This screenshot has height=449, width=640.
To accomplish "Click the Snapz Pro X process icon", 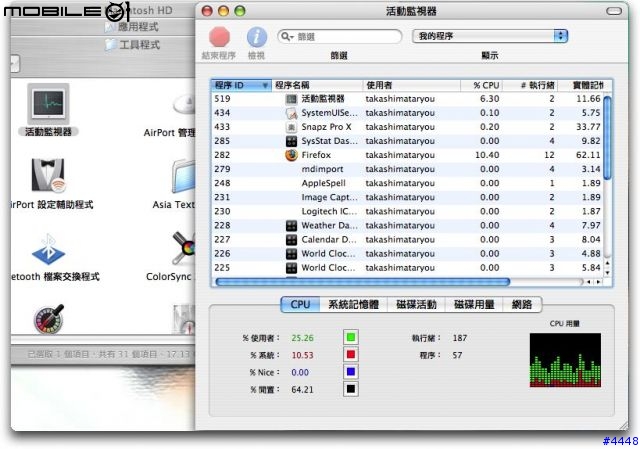I will coord(291,127).
